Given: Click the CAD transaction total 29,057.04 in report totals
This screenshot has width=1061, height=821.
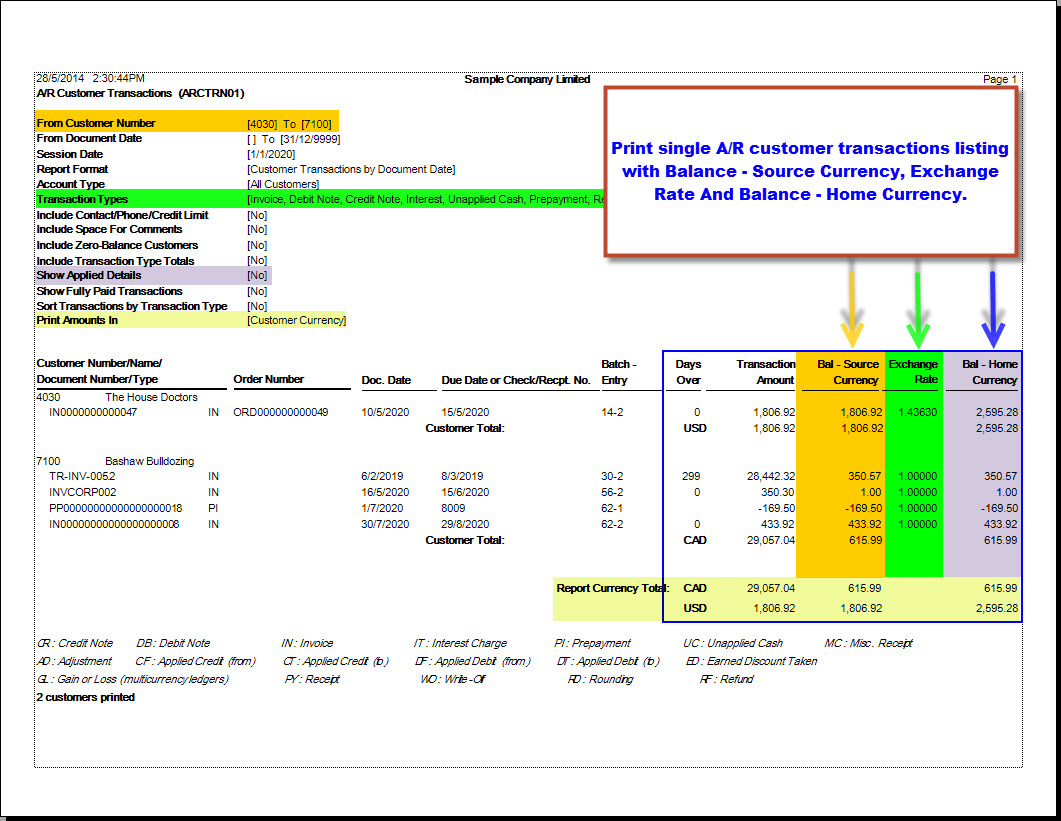Looking at the screenshot, I should 771,588.
